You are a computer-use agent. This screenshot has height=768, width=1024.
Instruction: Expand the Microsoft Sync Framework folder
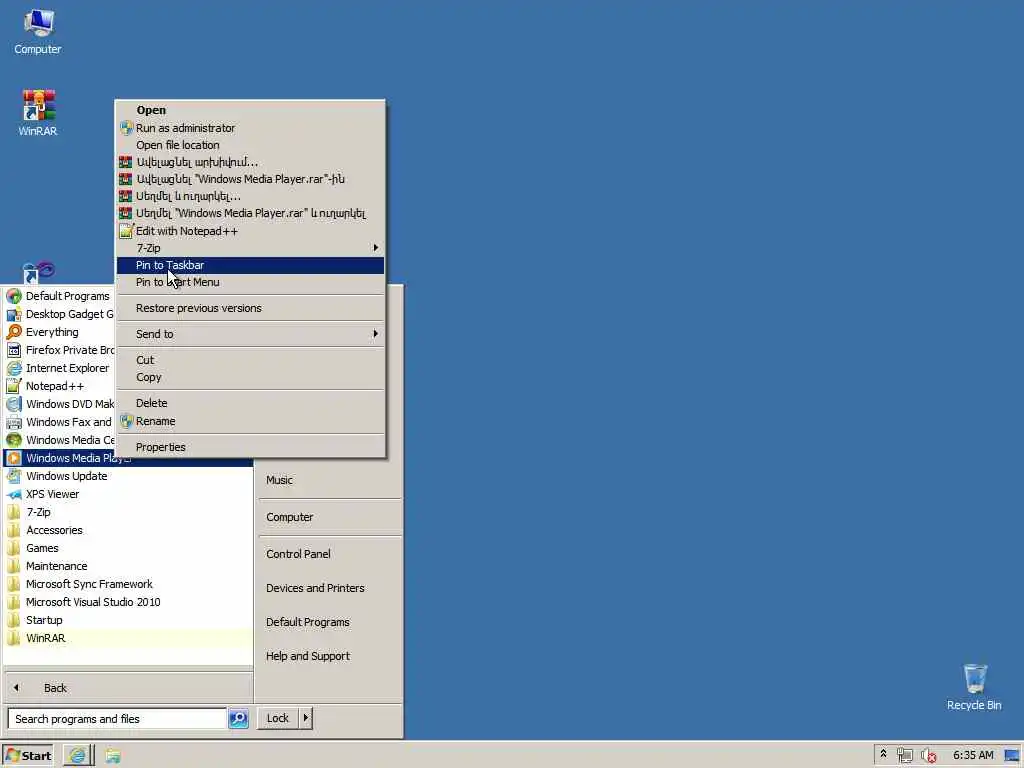coord(128,584)
